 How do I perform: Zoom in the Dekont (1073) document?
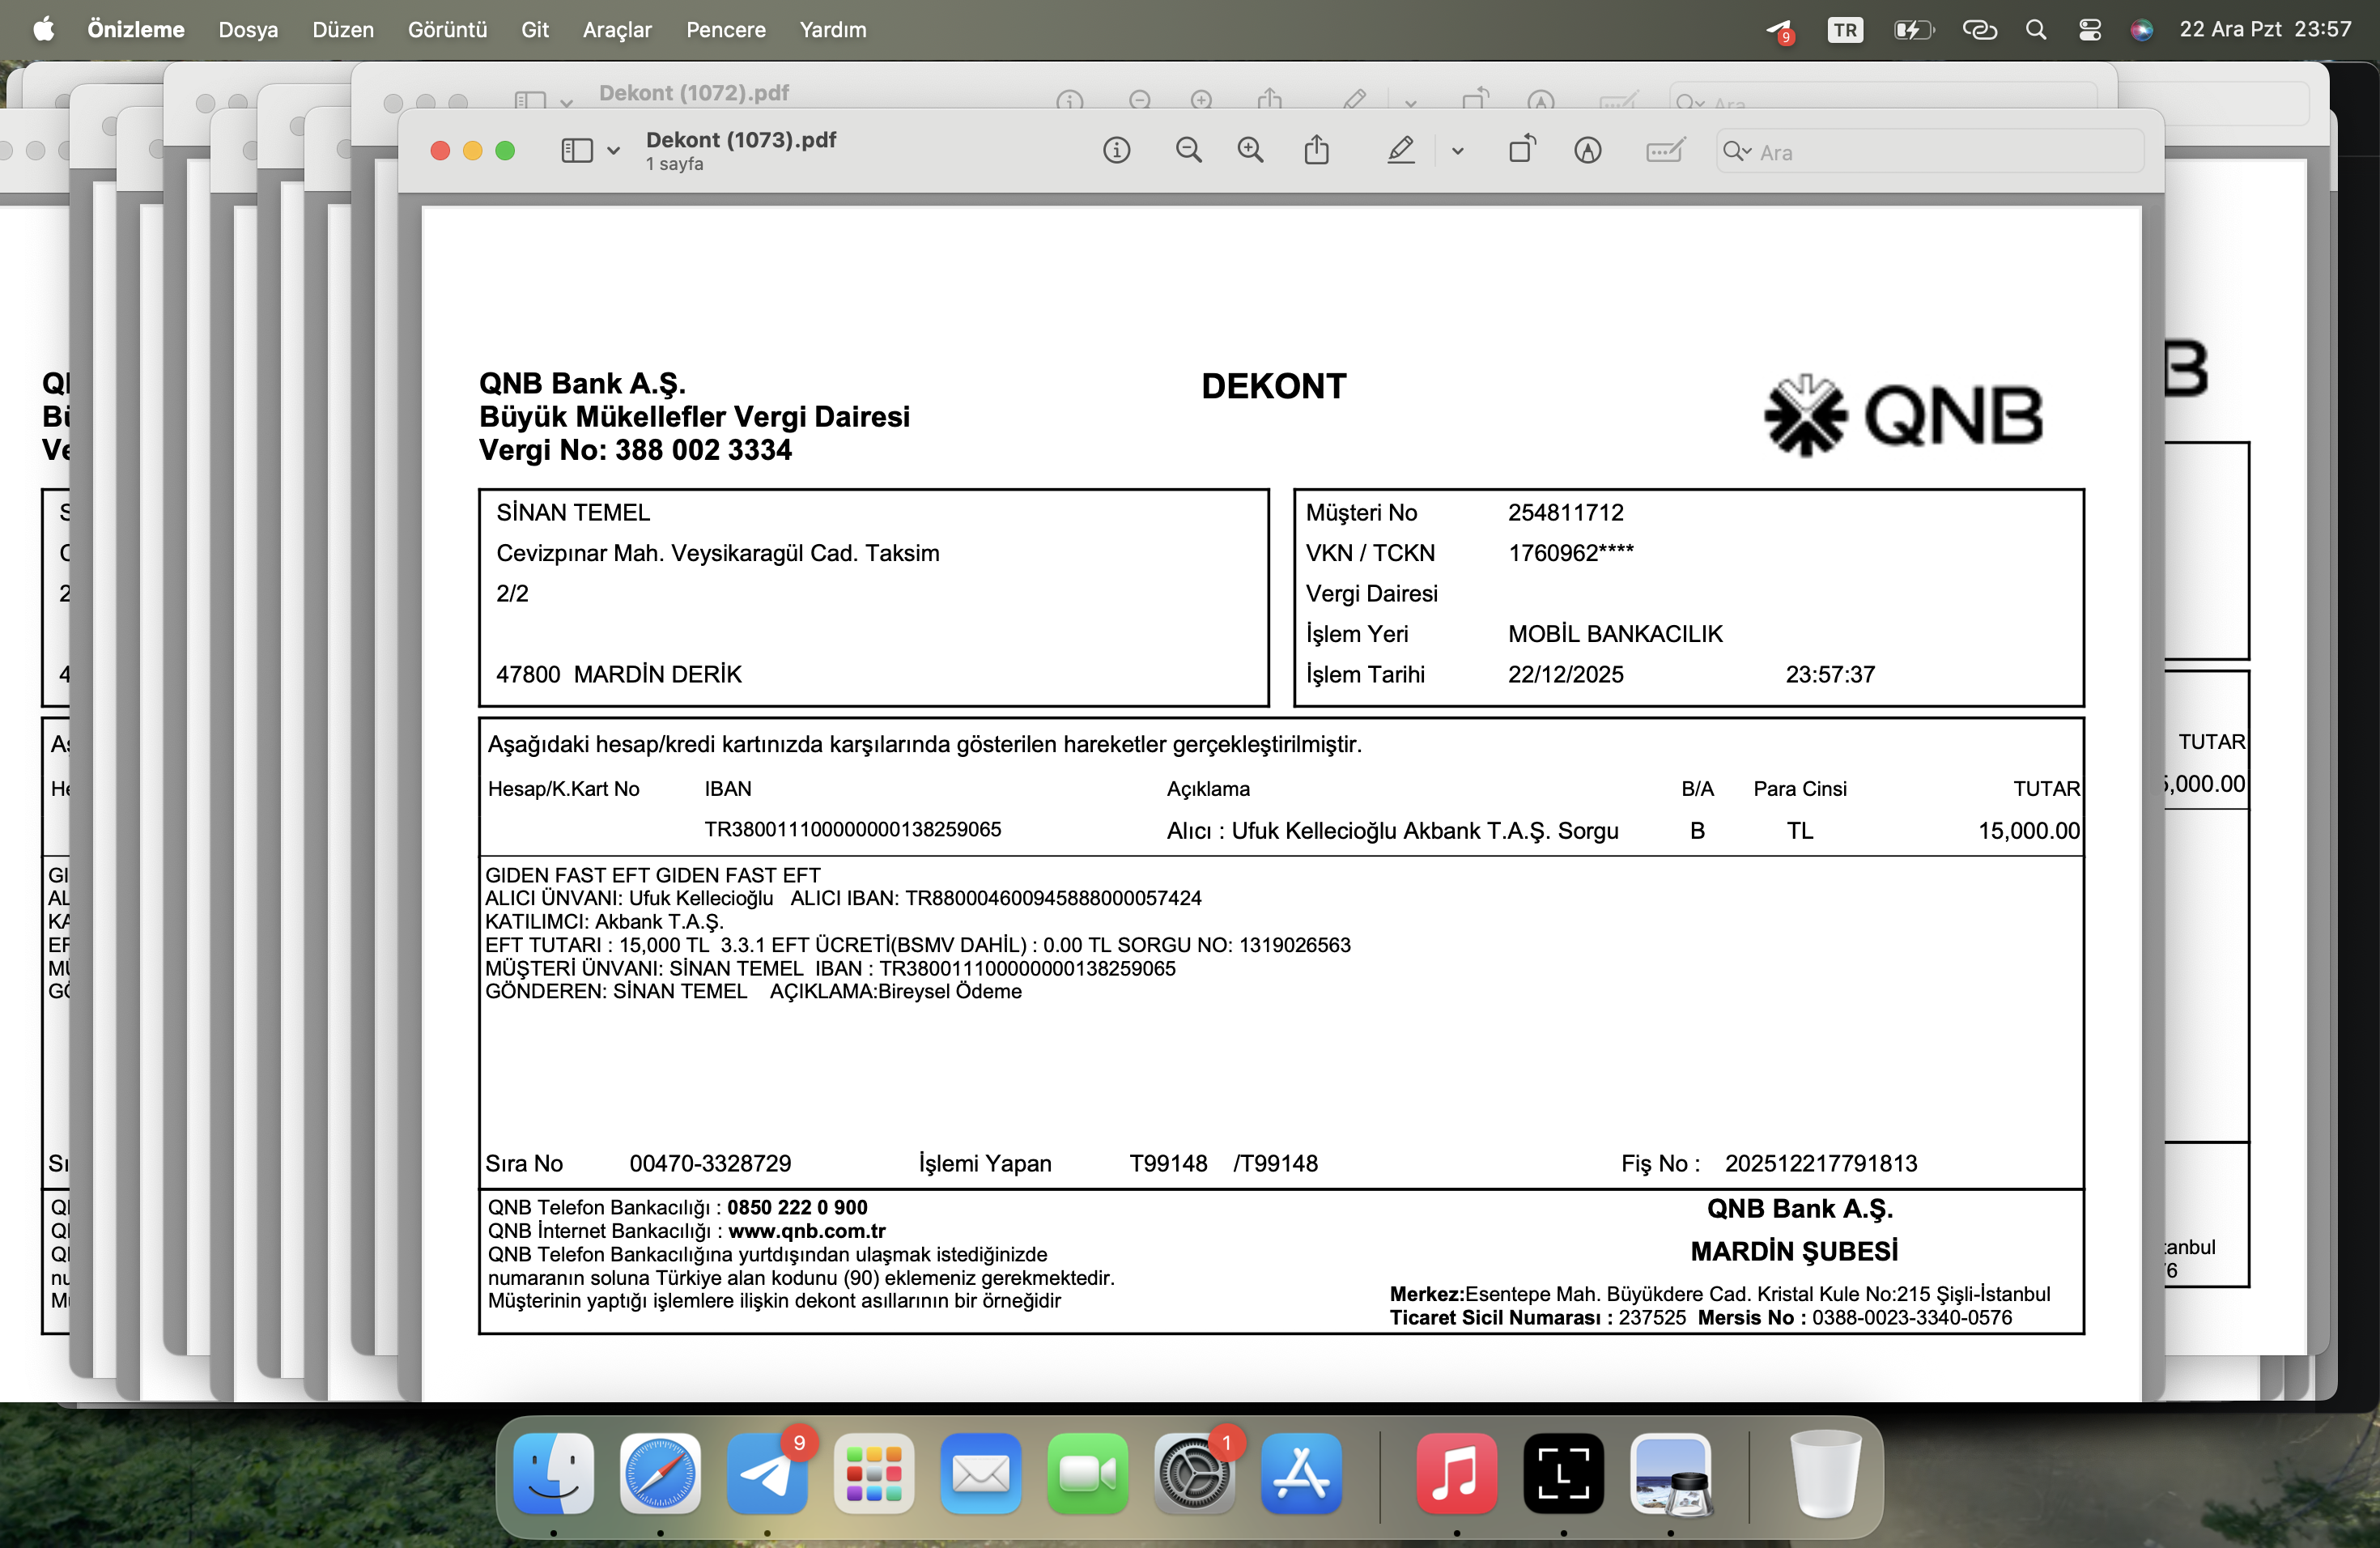click(1250, 151)
